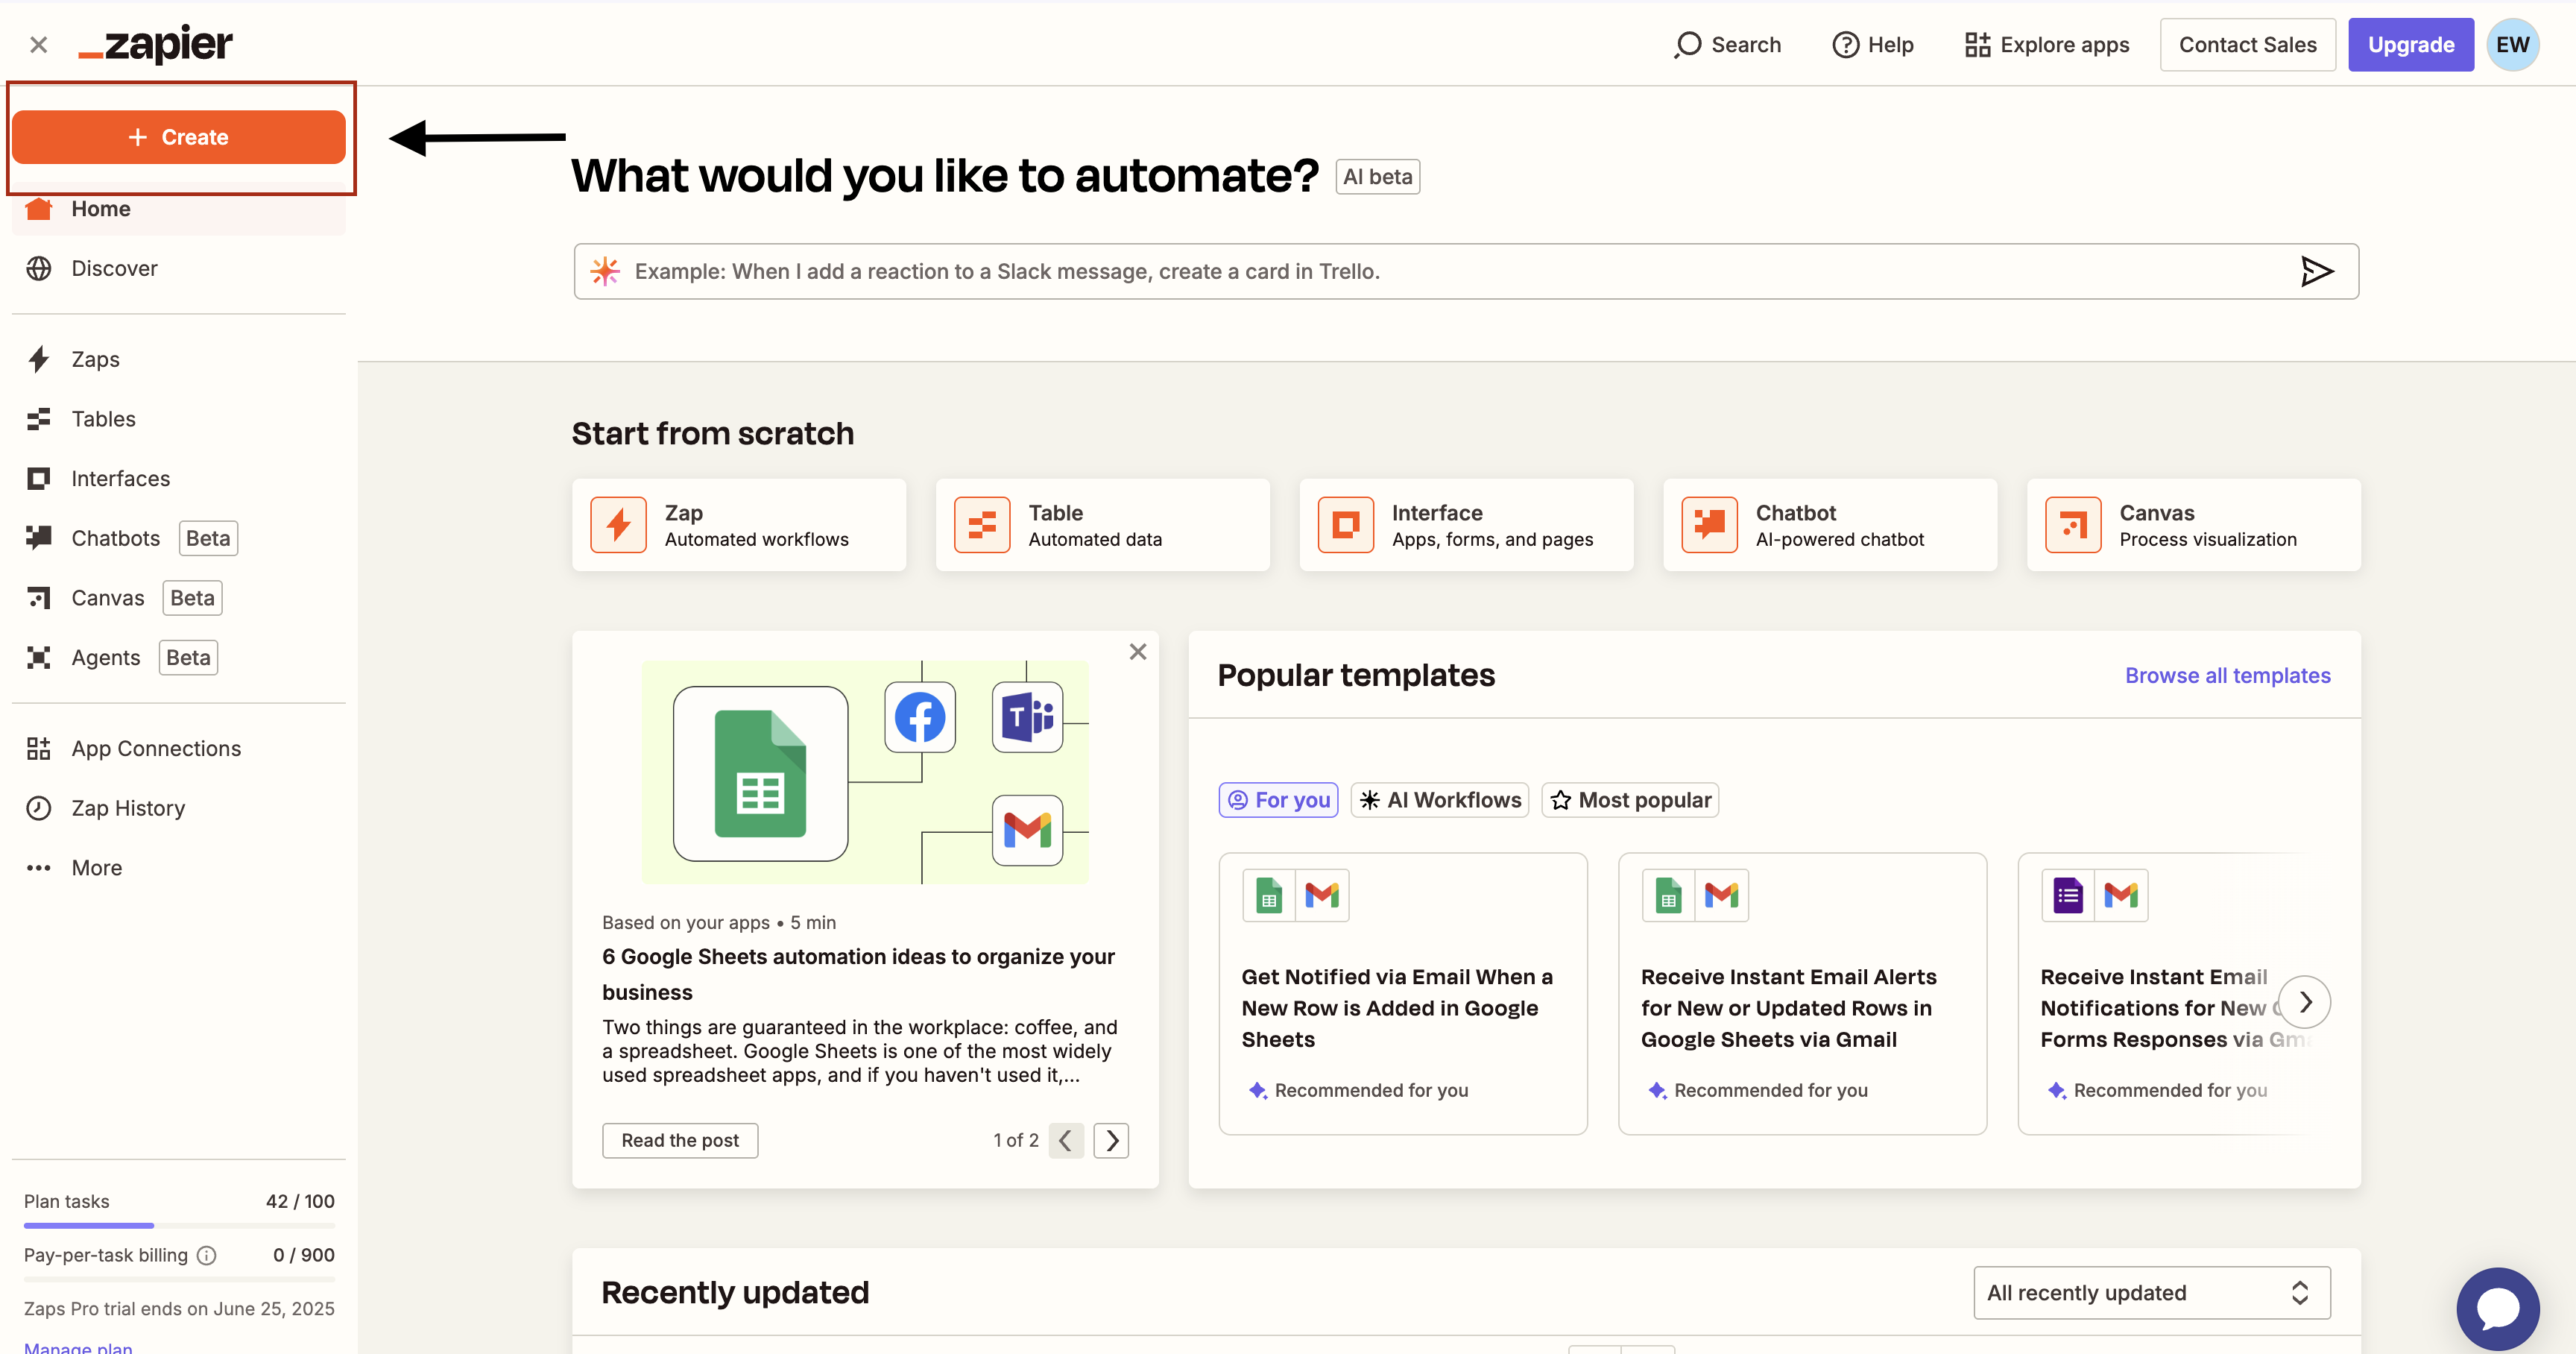Filter templates by Most popular
2576x1354 pixels.
tap(1630, 800)
